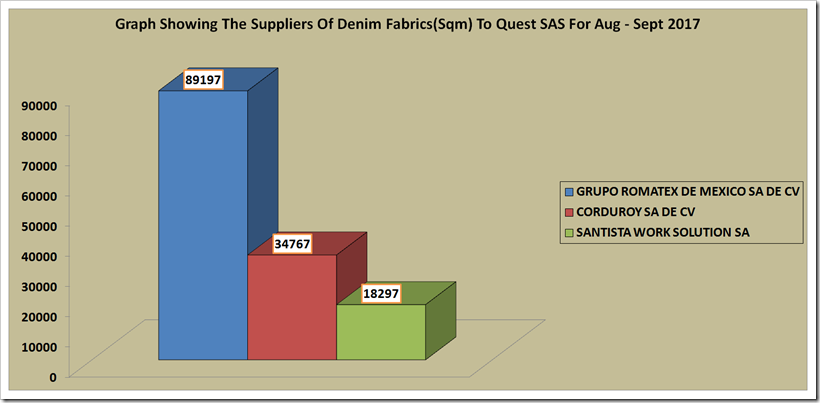Viewport: 820px width, 403px height.
Task: Click the 34767 data label
Action: [x=292, y=243]
